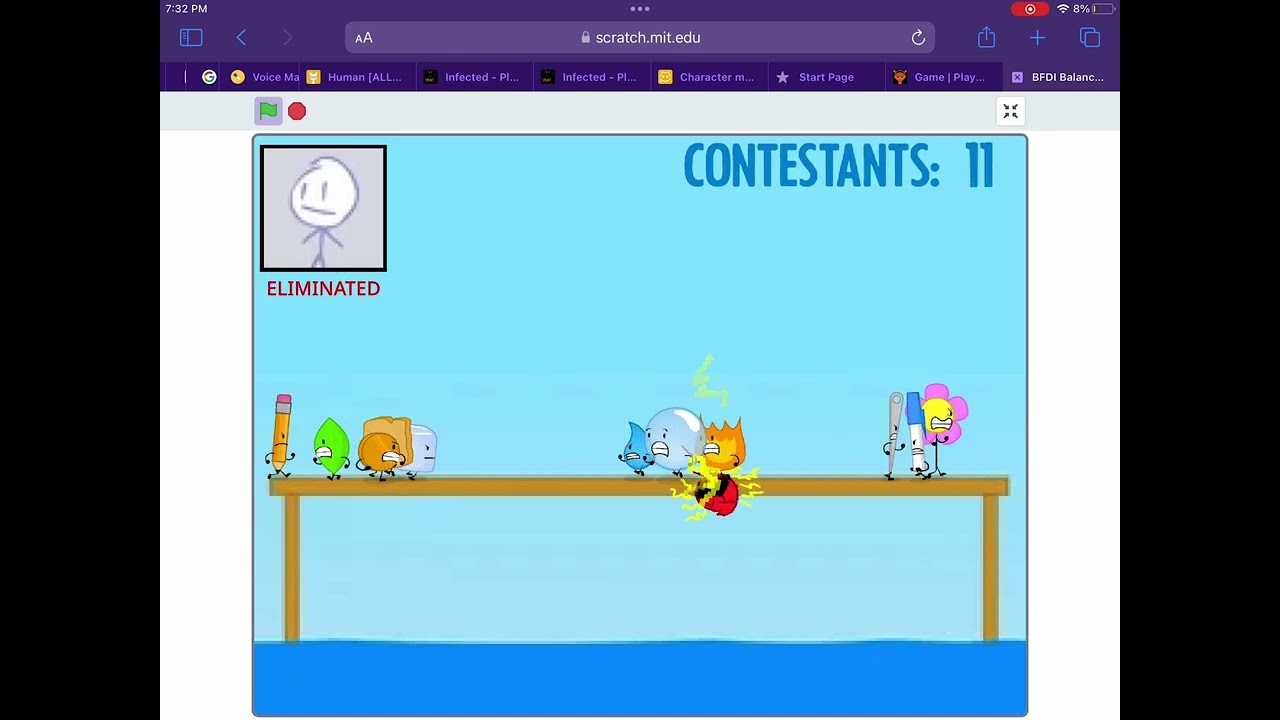Open the Share sheet icon

(987, 37)
